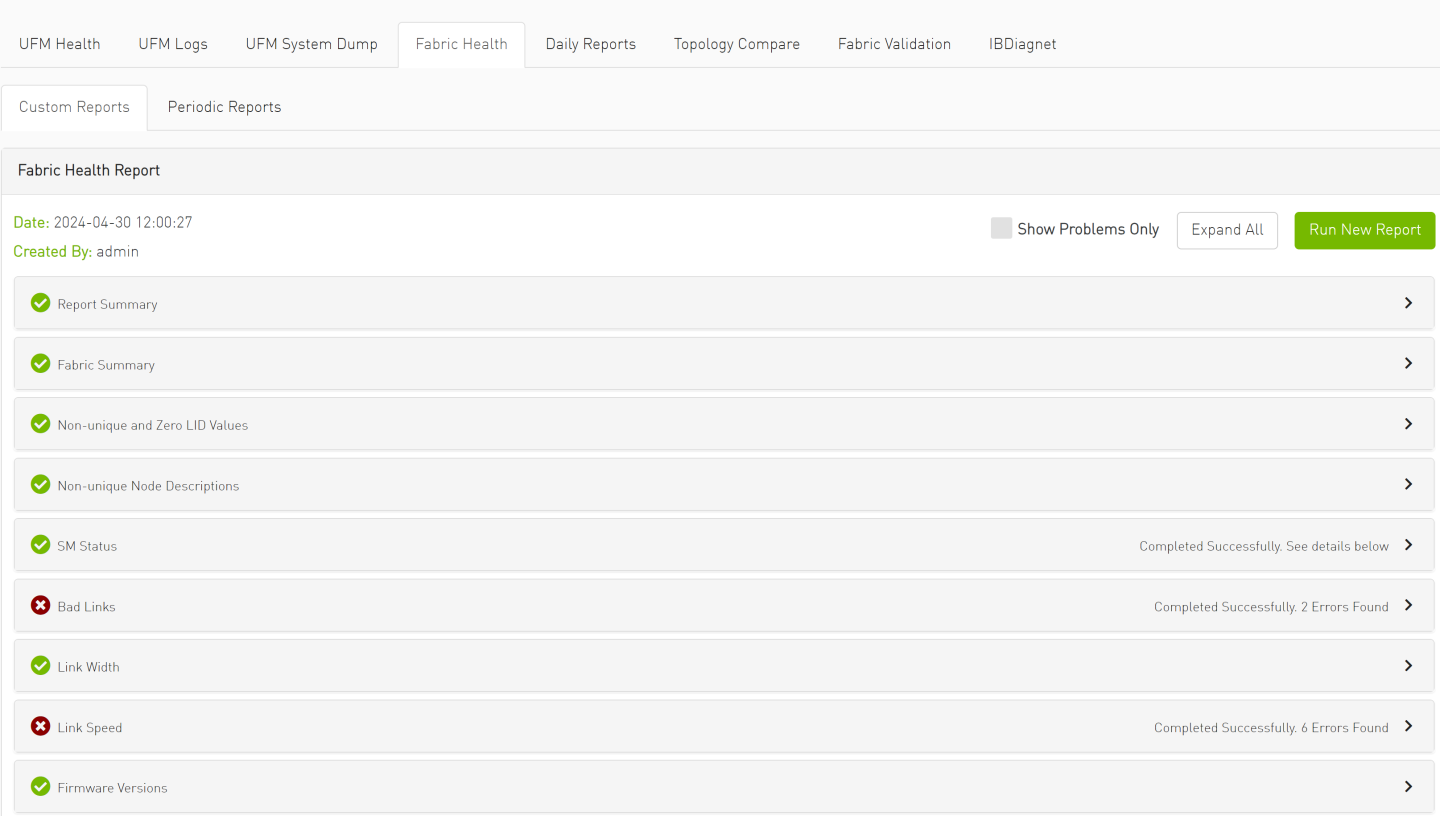This screenshot has height=816, width=1440.
Task: Click the red error icon beside Link Speed
Action: [x=40, y=727]
